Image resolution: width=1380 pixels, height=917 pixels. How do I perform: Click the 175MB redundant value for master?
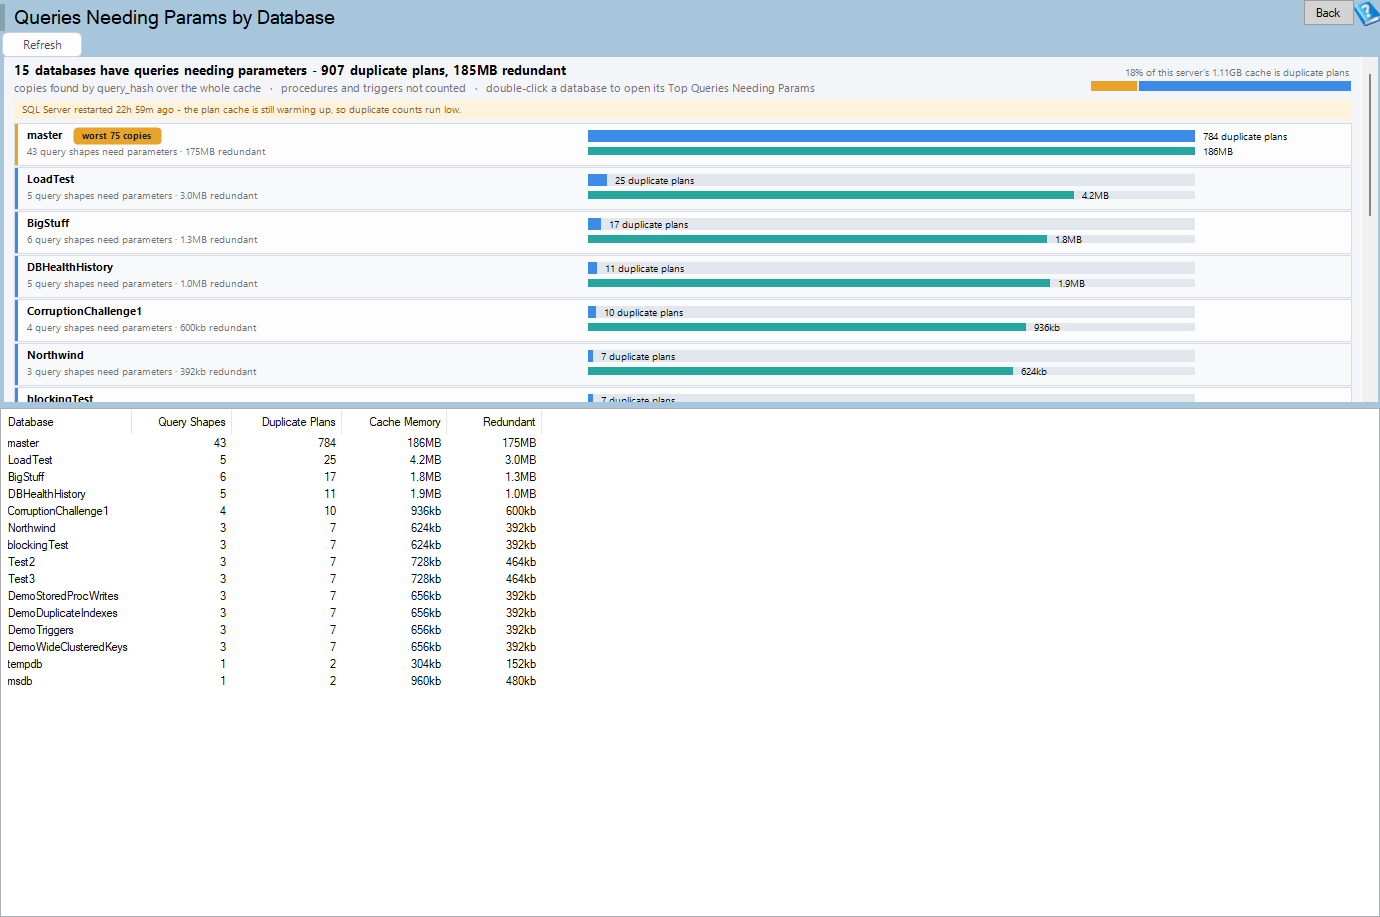519,443
